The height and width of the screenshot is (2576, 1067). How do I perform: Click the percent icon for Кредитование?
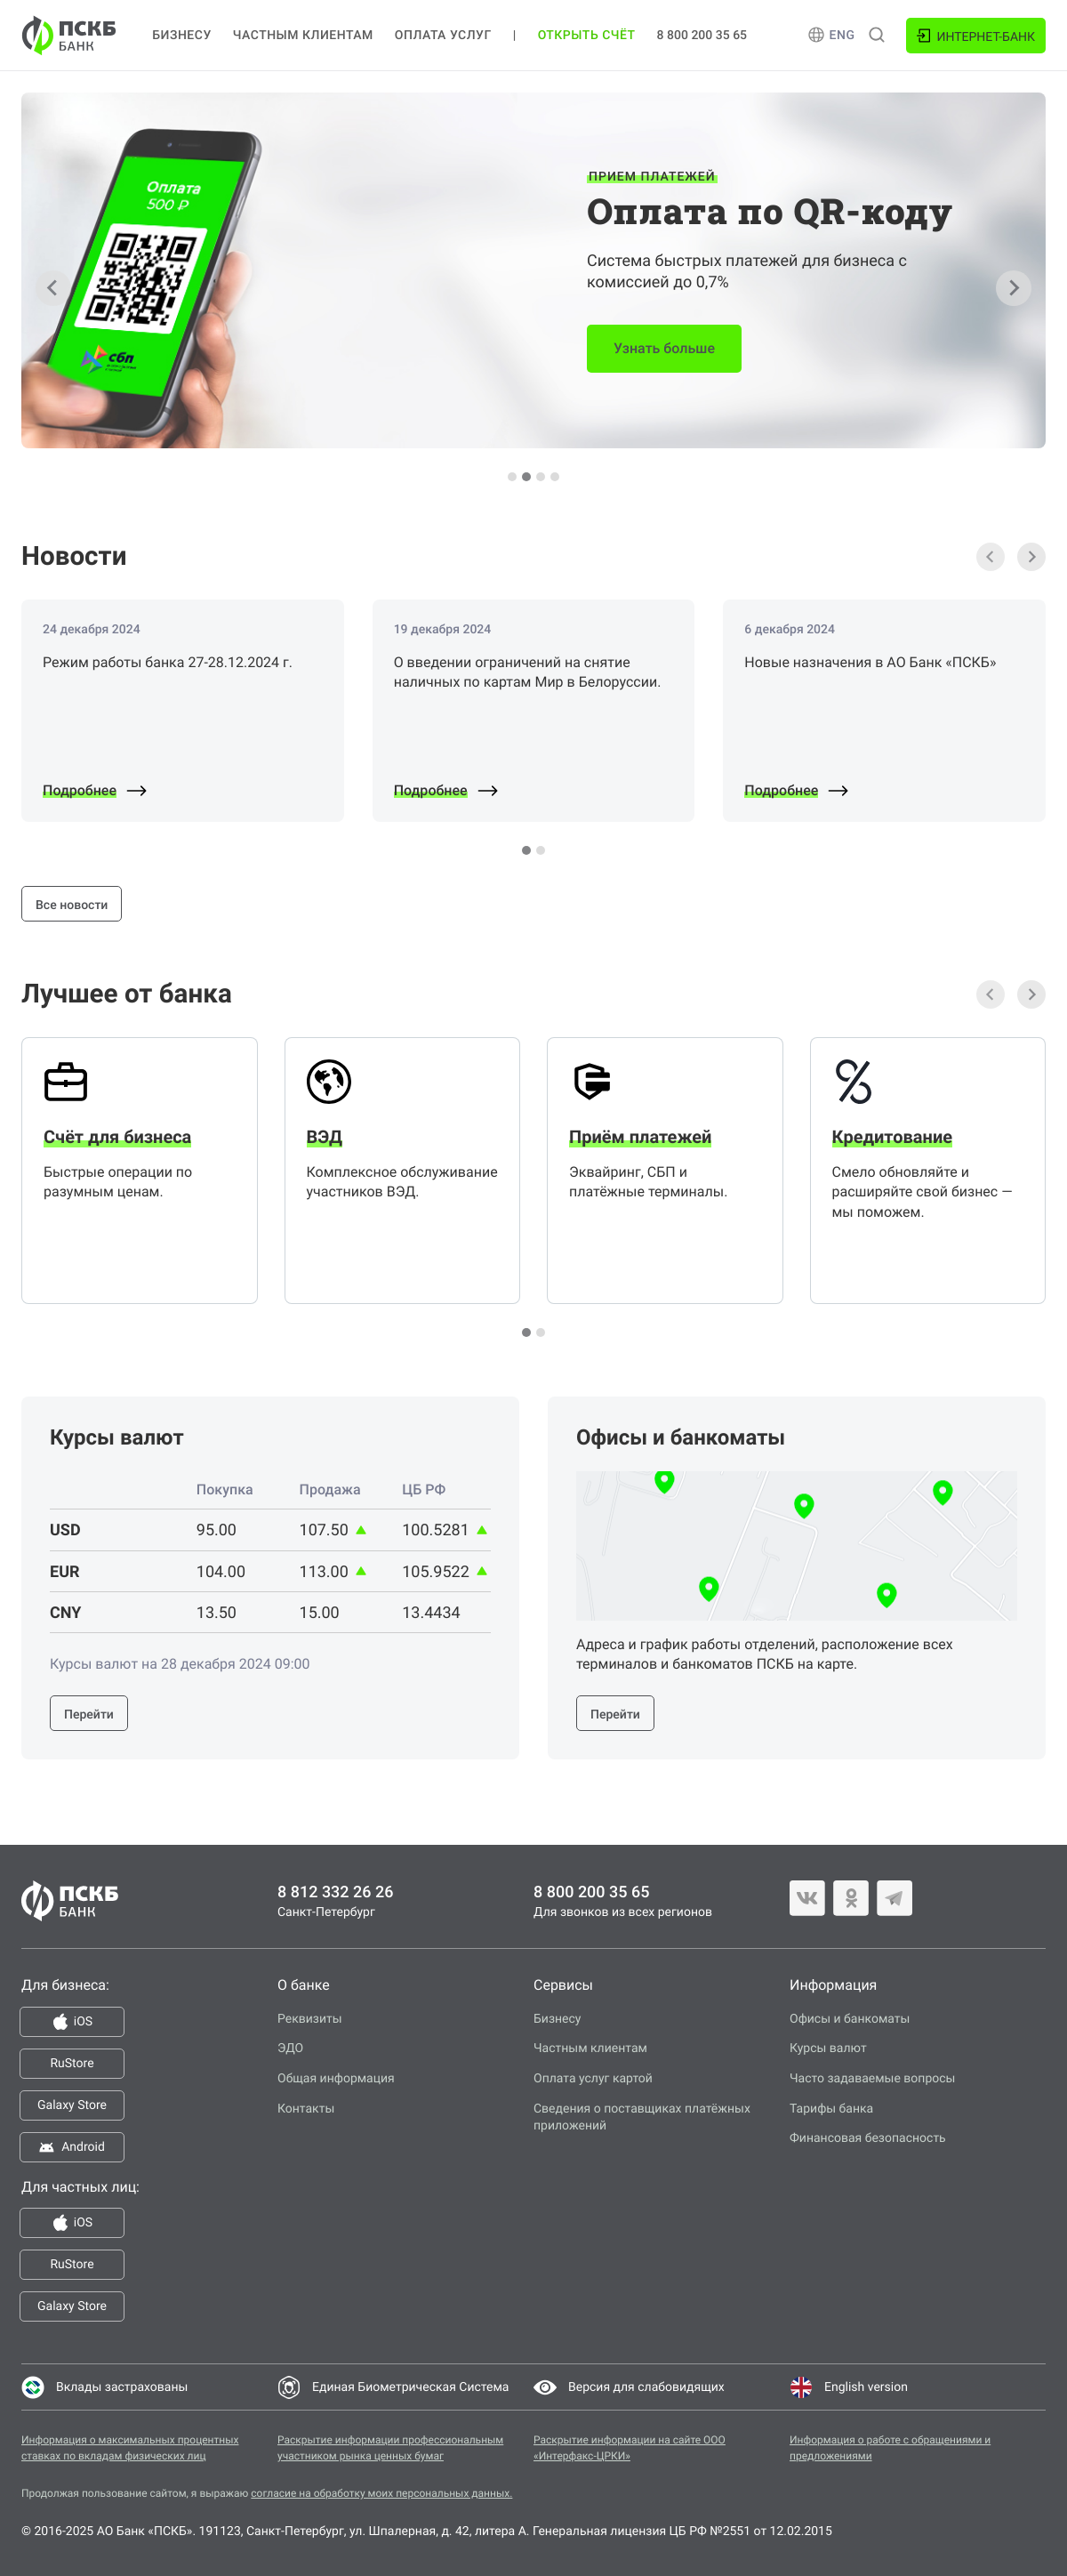[x=853, y=1081]
